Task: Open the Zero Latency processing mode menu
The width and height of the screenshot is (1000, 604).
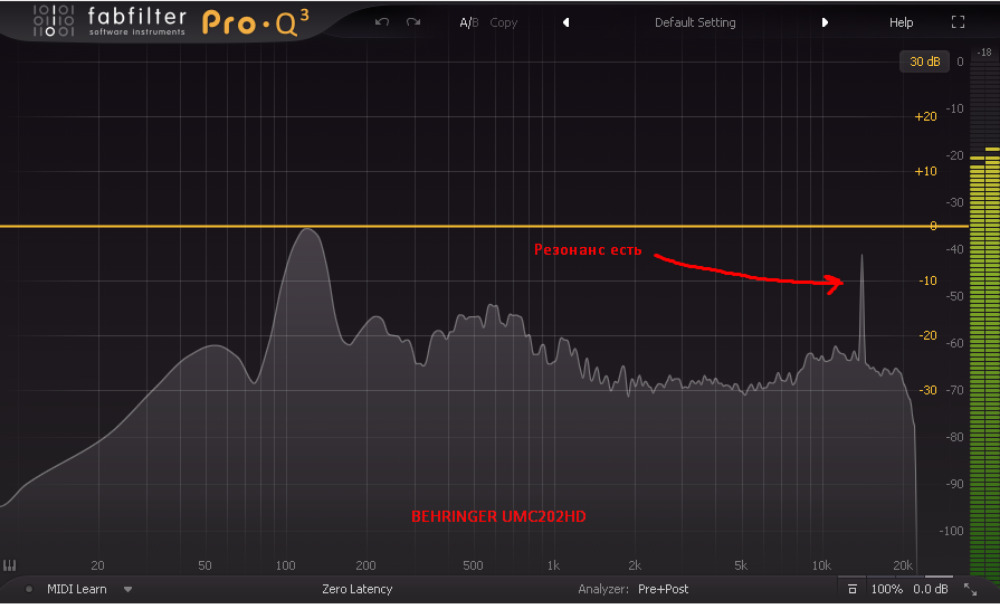Action: pos(357,589)
